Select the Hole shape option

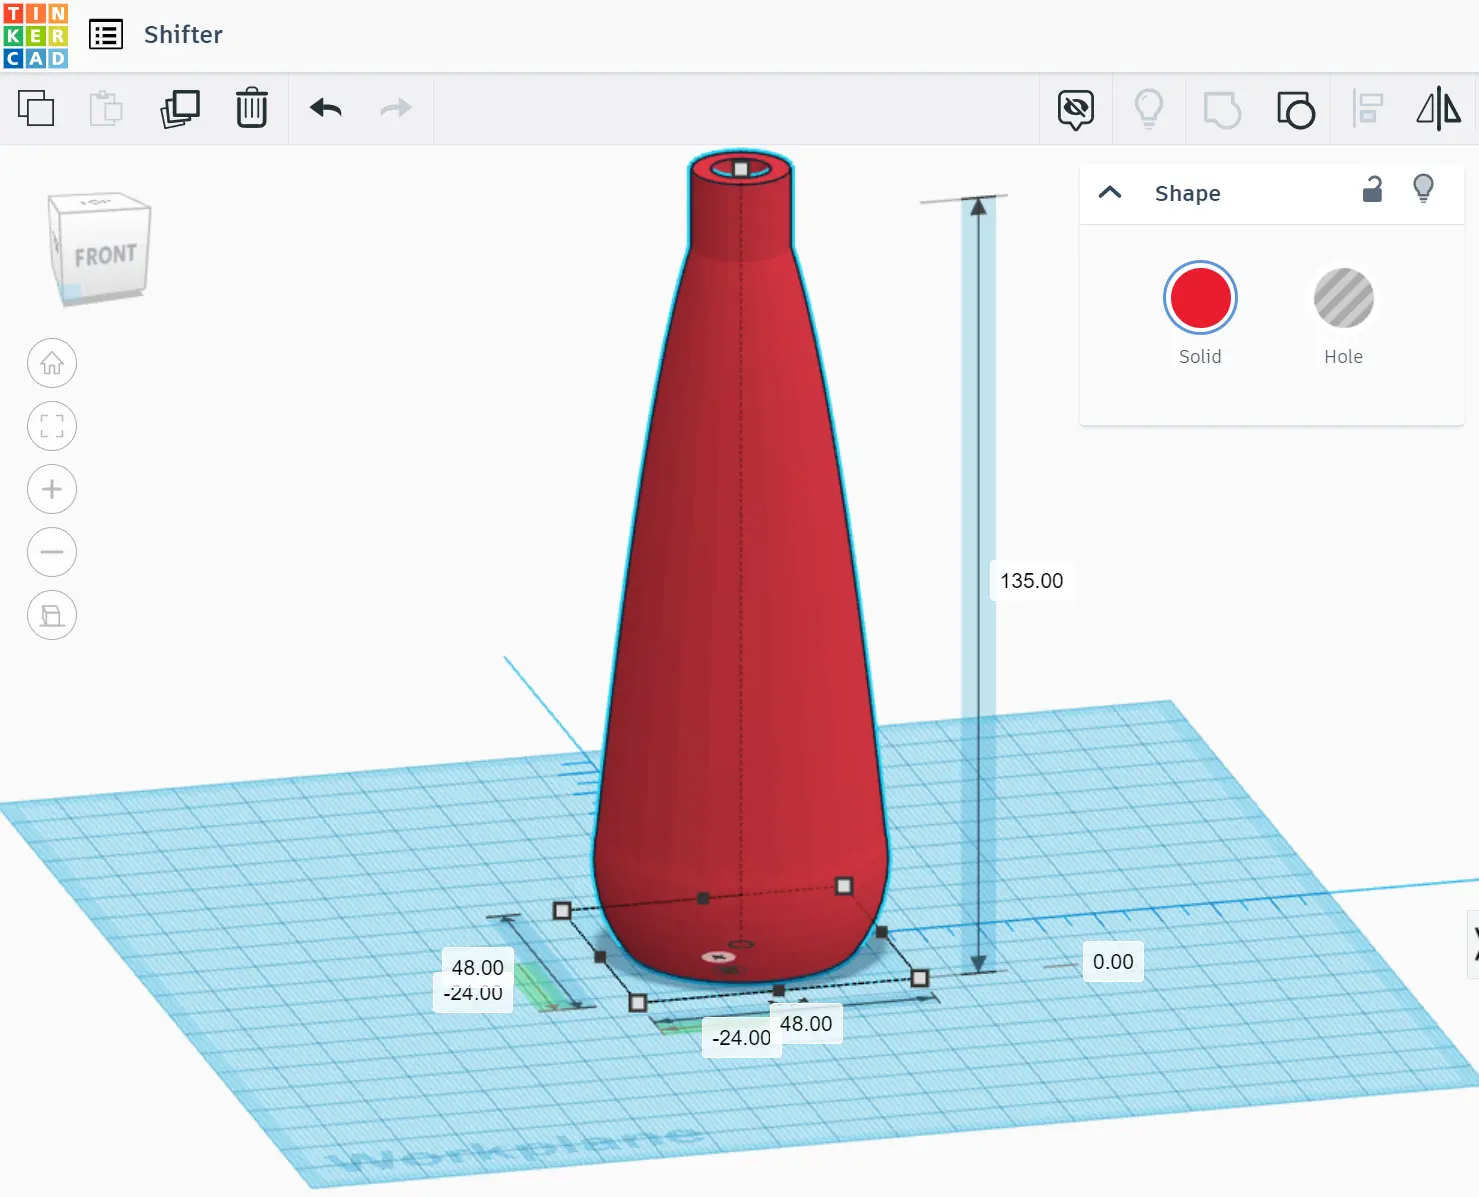click(x=1343, y=298)
